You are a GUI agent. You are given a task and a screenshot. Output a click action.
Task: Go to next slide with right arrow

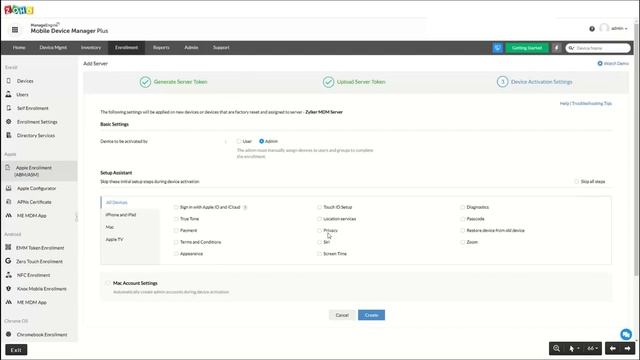(x=627, y=348)
